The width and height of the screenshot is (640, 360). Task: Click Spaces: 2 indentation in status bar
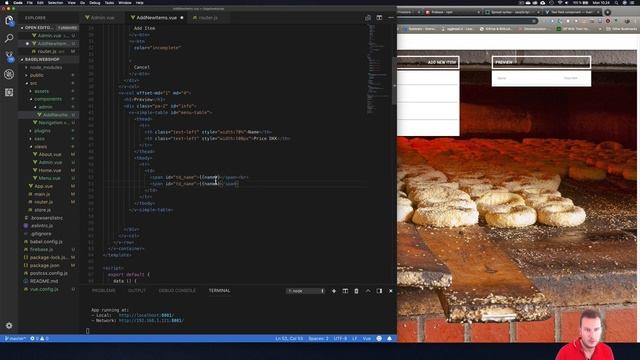318,338
